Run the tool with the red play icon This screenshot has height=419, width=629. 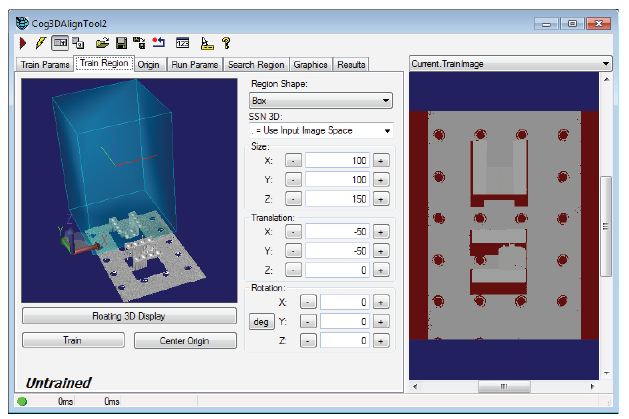pos(23,43)
